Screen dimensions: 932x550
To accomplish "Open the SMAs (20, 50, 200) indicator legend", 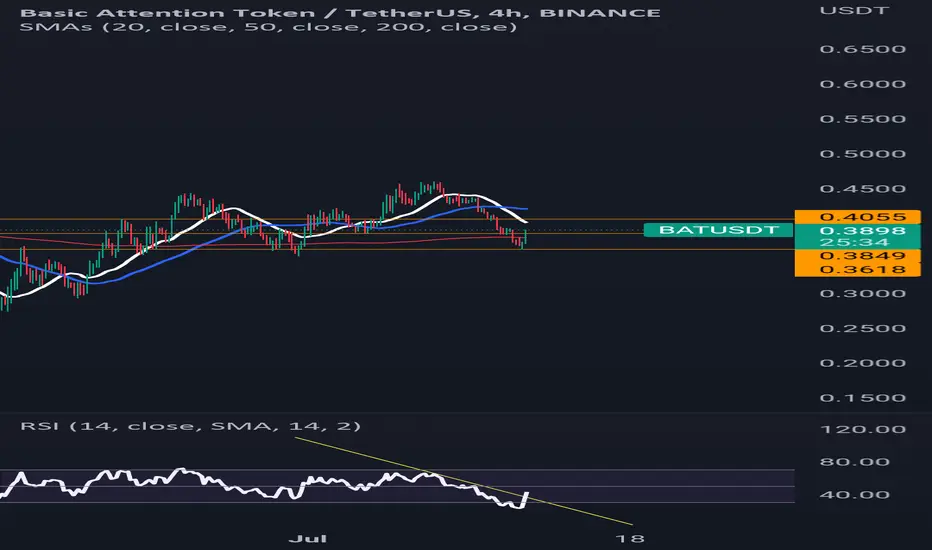I will [x=268, y=27].
